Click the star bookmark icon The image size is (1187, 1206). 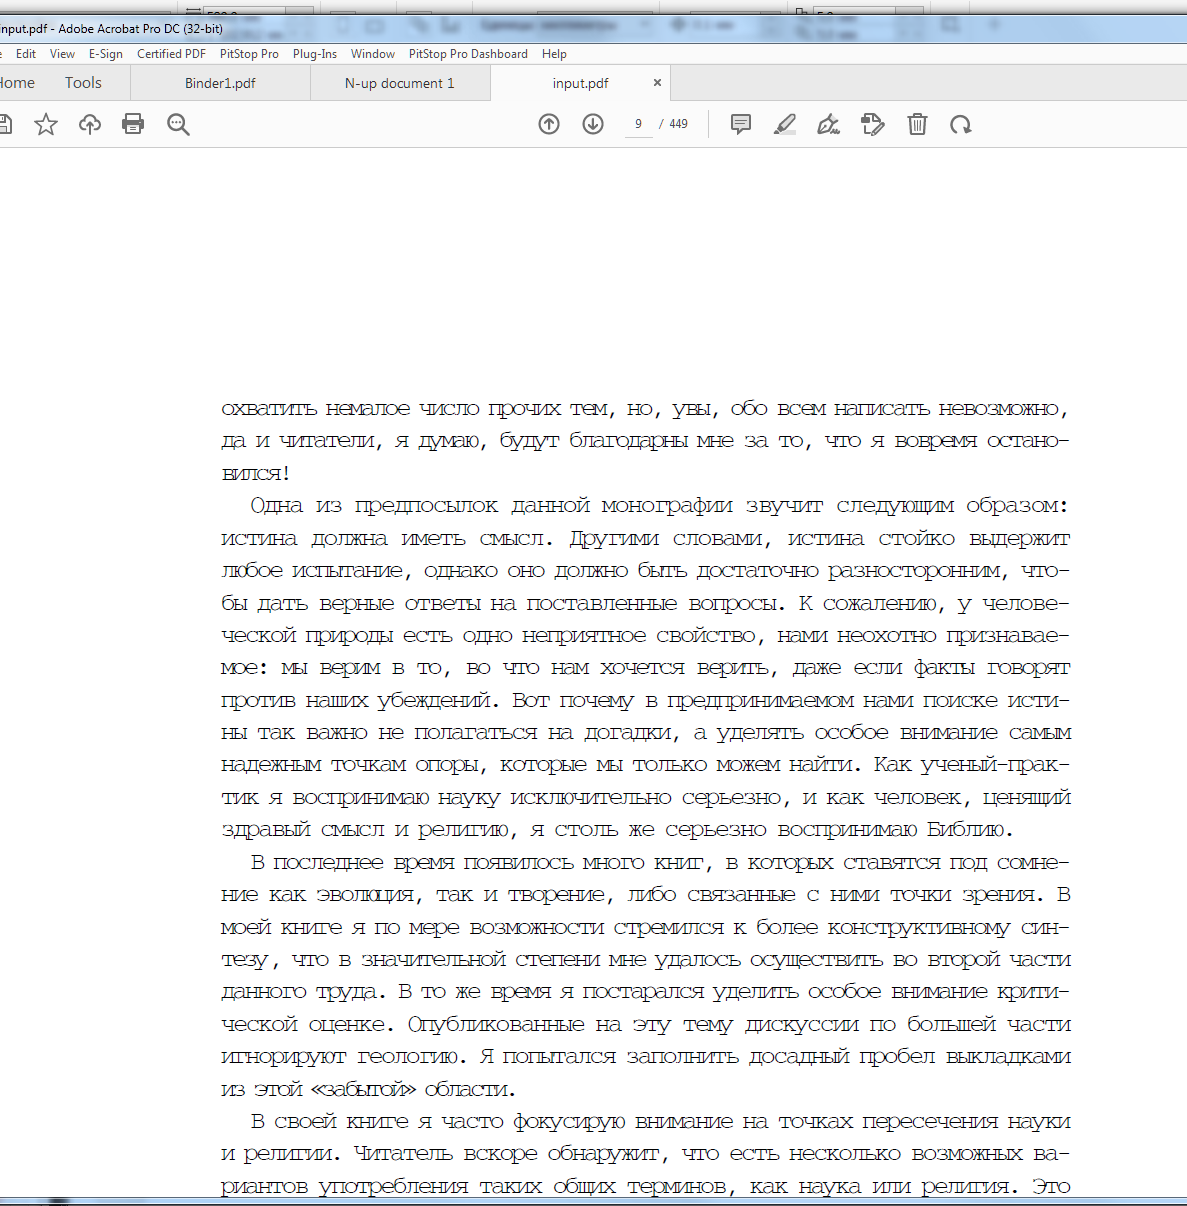coord(46,124)
